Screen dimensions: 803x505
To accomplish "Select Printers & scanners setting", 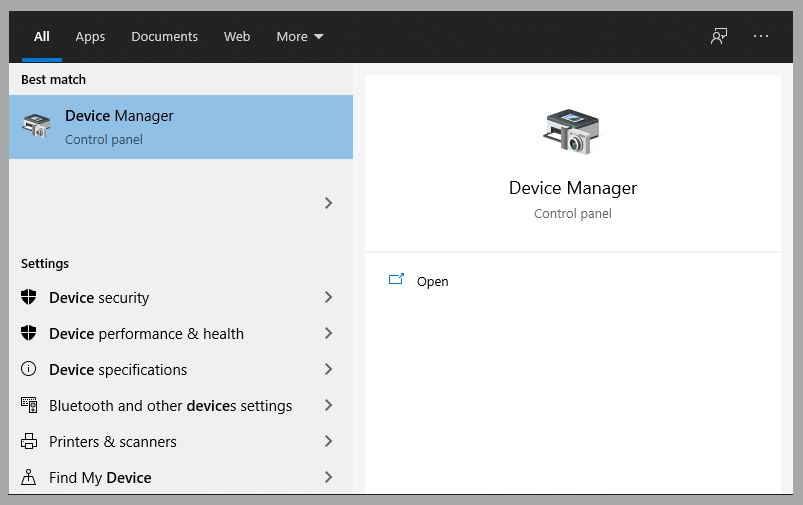I will pyautogui.click(x=181, y=441).
